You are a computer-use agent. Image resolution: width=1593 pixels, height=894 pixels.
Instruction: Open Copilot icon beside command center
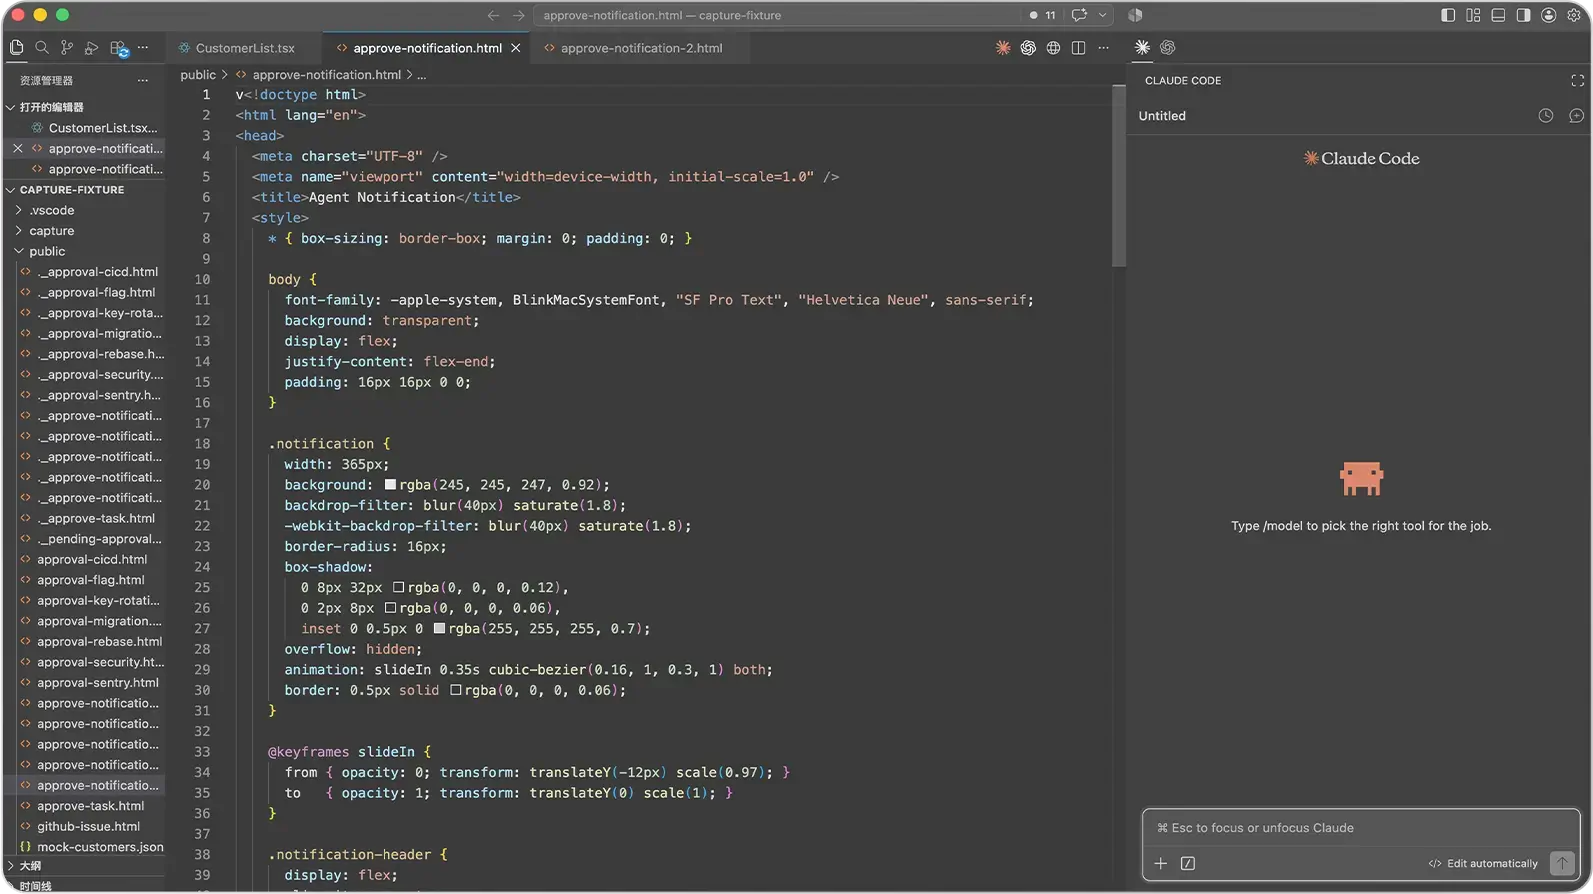click(x=1135, y=15)
